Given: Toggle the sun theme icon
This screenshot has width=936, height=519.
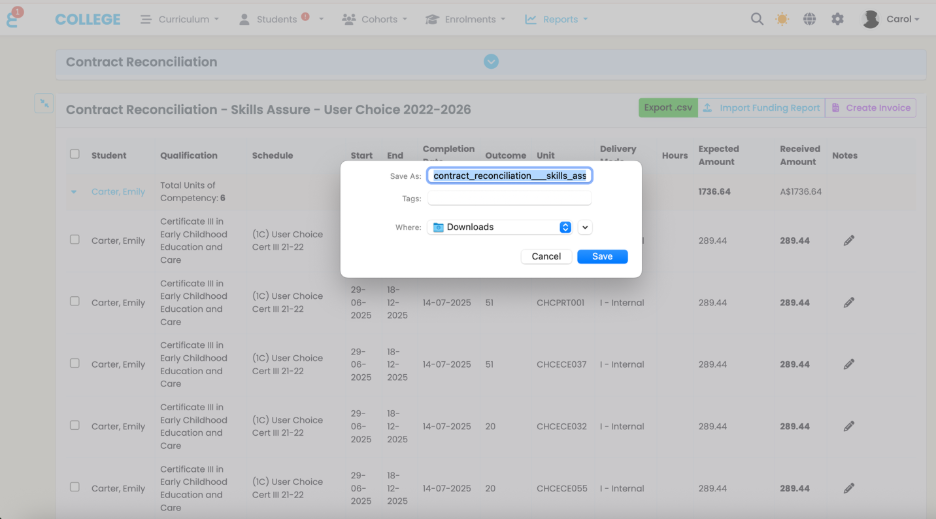Looking at the screenshot, I should [x=782, y=19].
